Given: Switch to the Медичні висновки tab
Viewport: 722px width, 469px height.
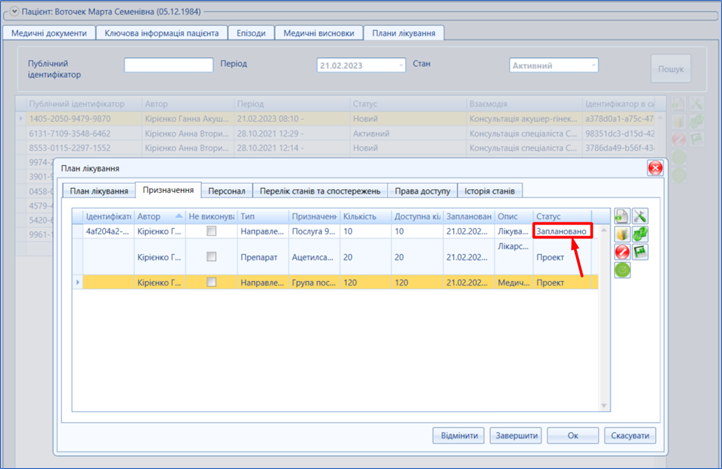Looking at the screenshot, I should click(x=319, y=33).
